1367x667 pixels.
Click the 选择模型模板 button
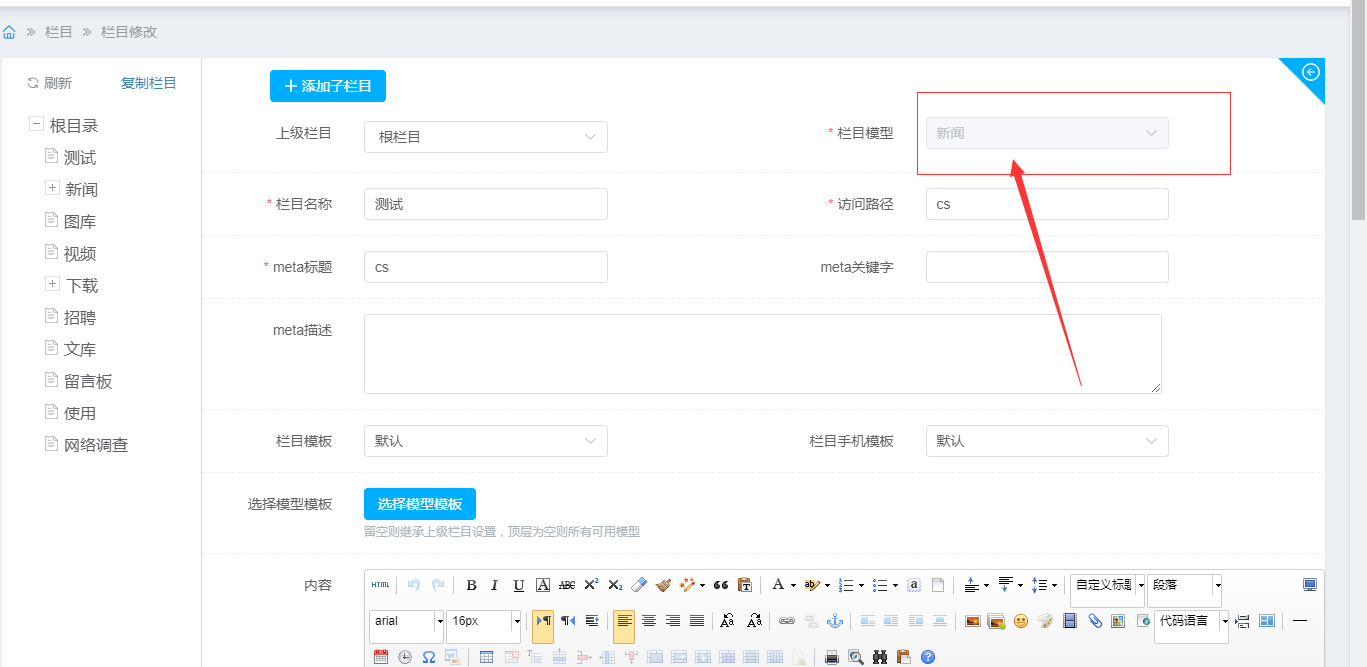(x=420, y=504)
